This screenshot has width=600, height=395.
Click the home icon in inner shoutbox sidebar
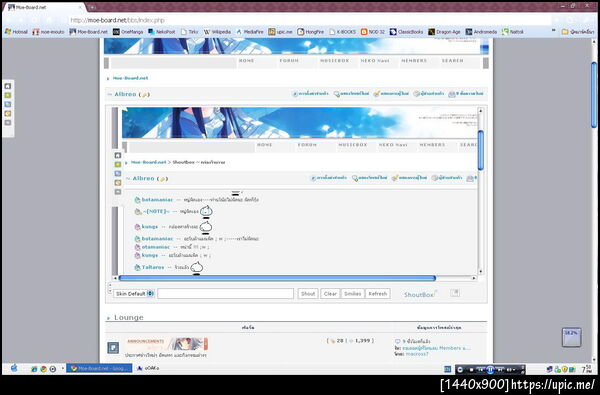pos(118,155)
